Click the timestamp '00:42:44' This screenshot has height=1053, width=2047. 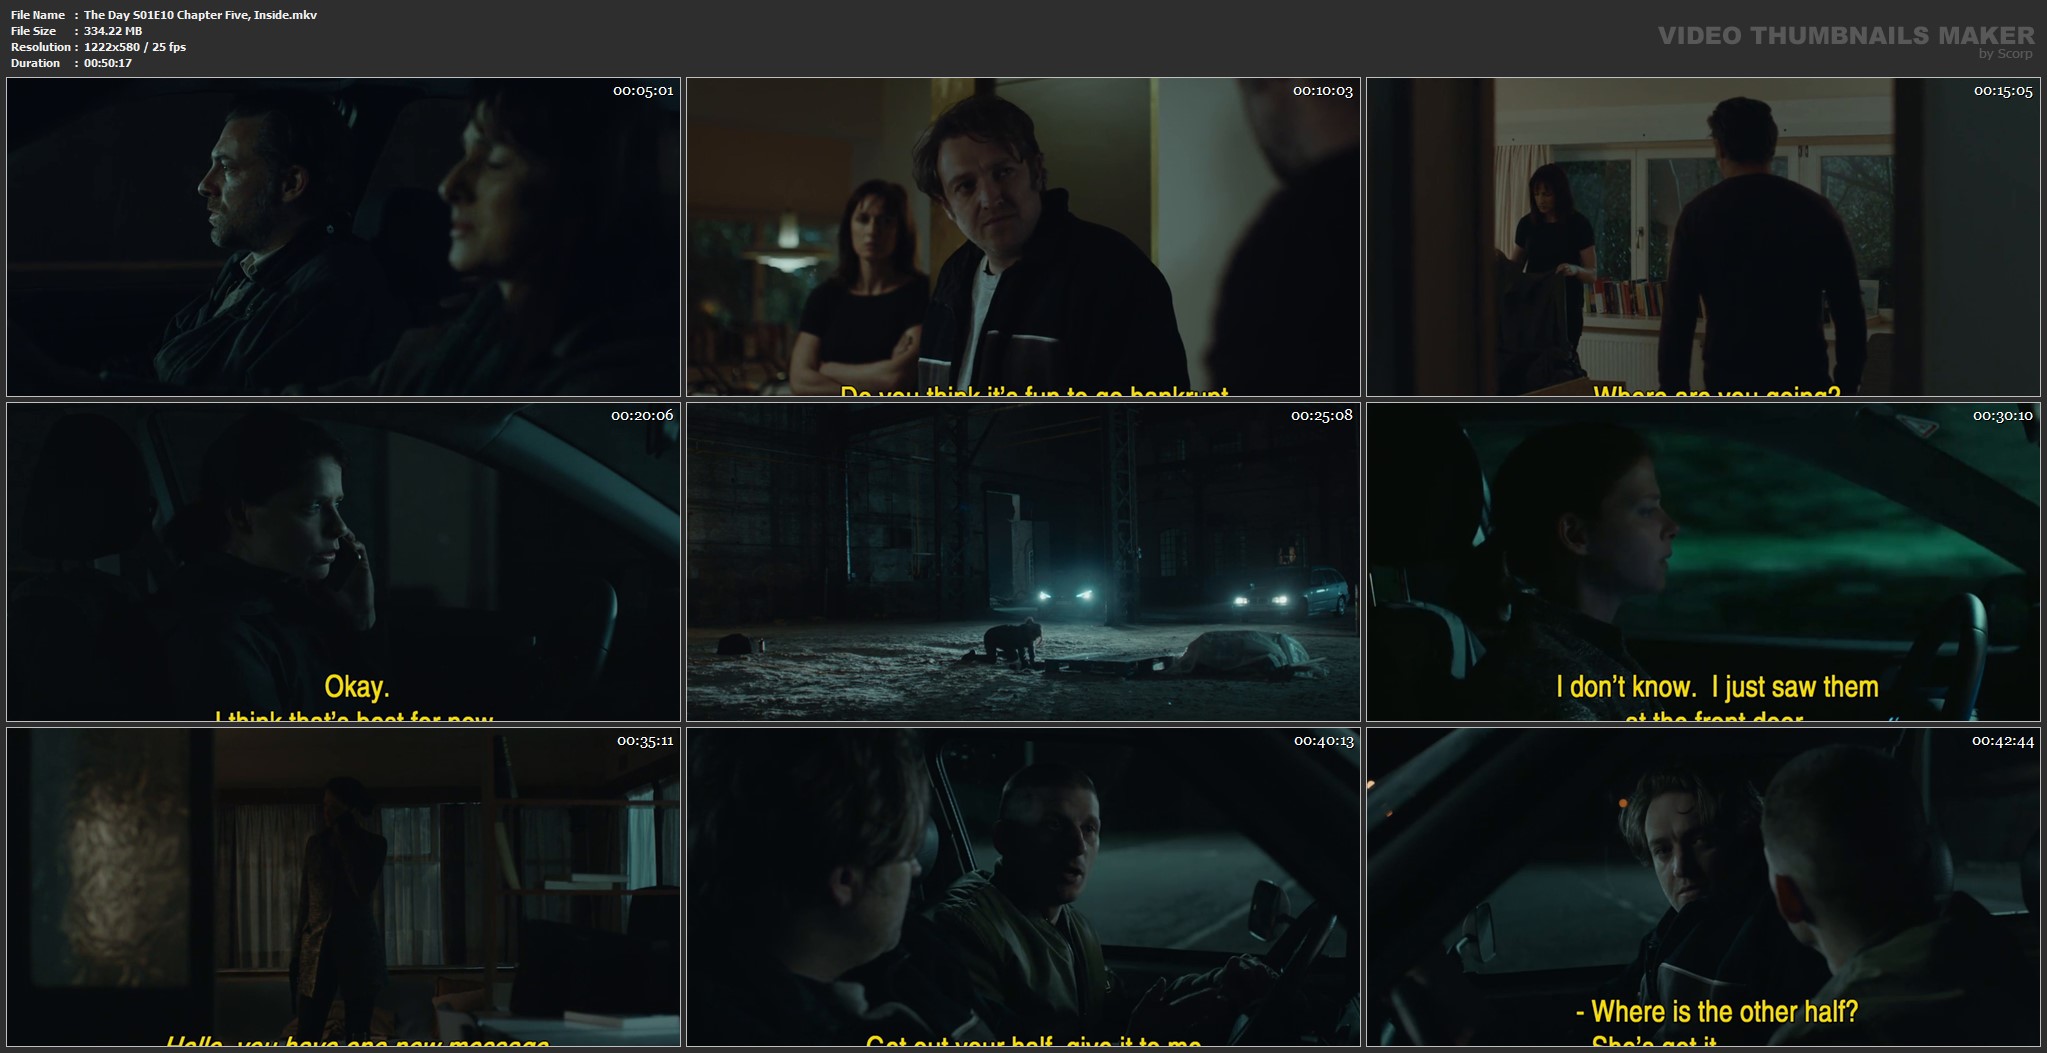click(x=2002, y=741)
